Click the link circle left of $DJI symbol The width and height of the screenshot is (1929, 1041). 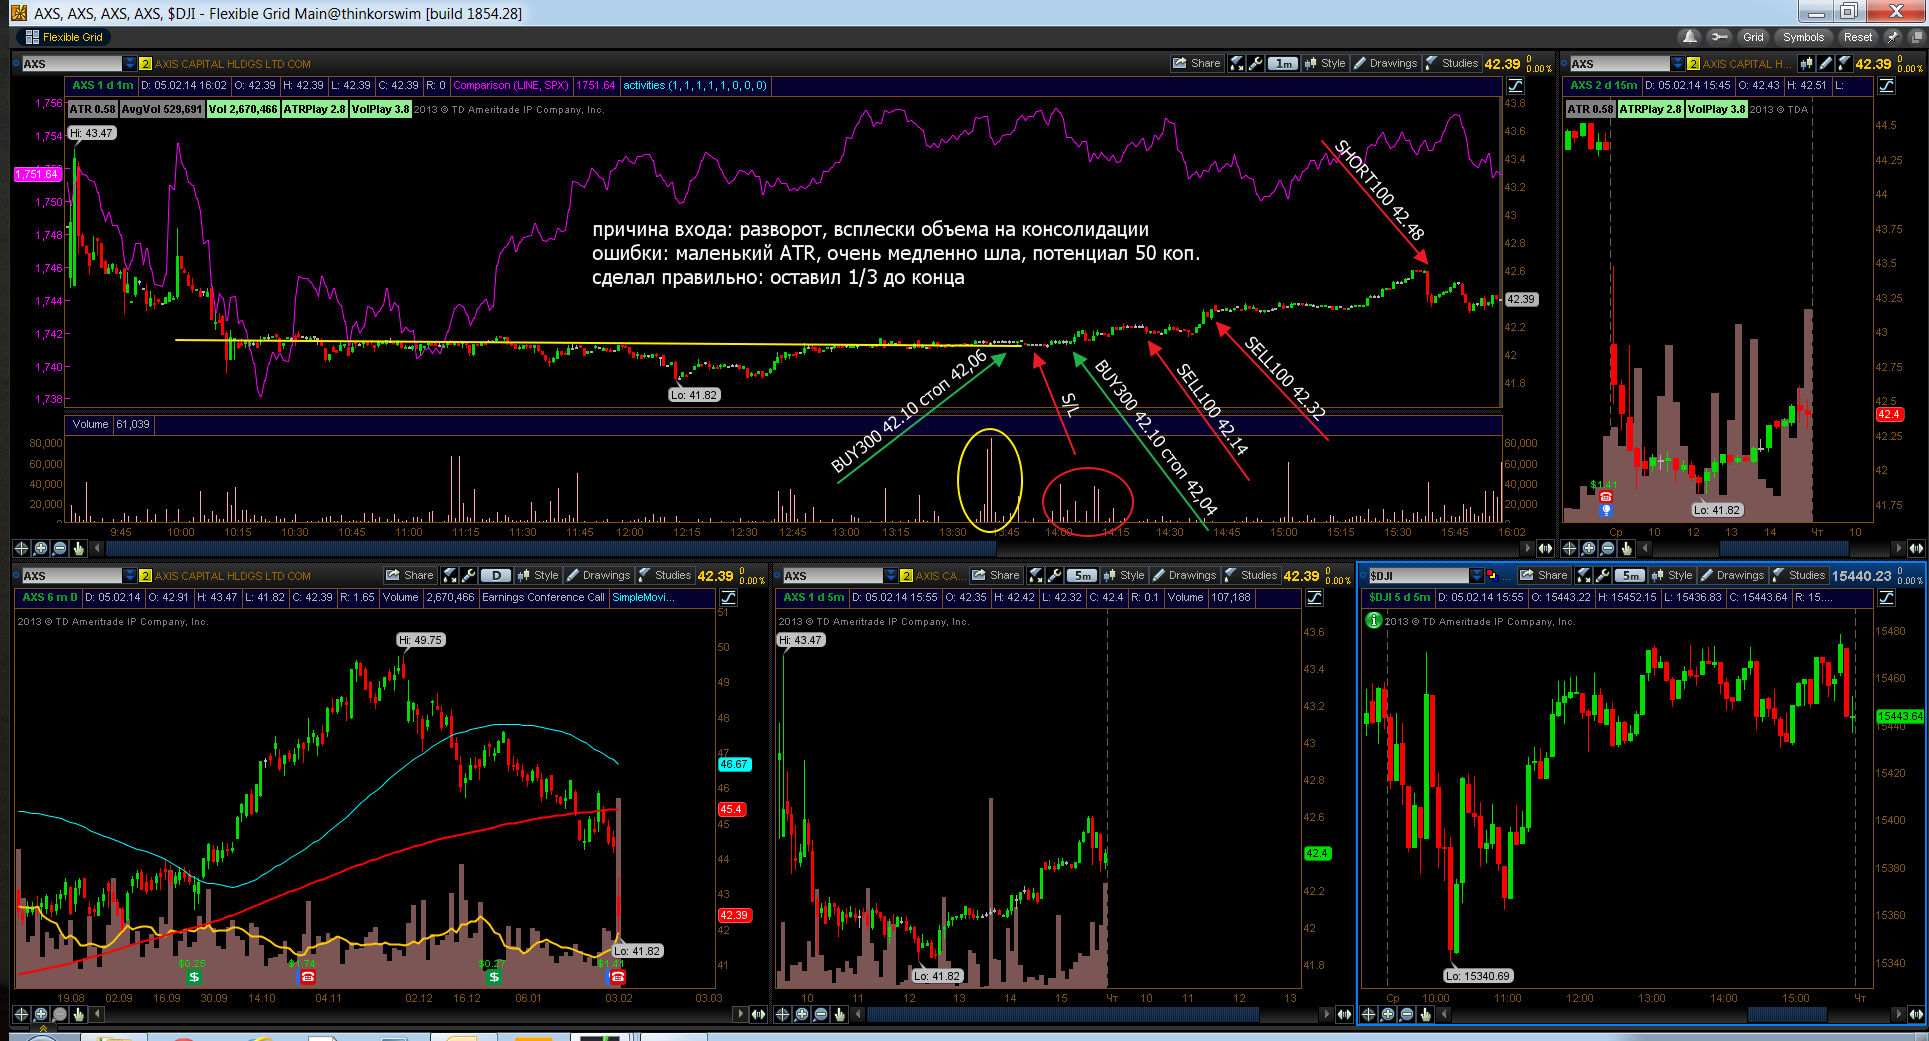[1364, 575]
